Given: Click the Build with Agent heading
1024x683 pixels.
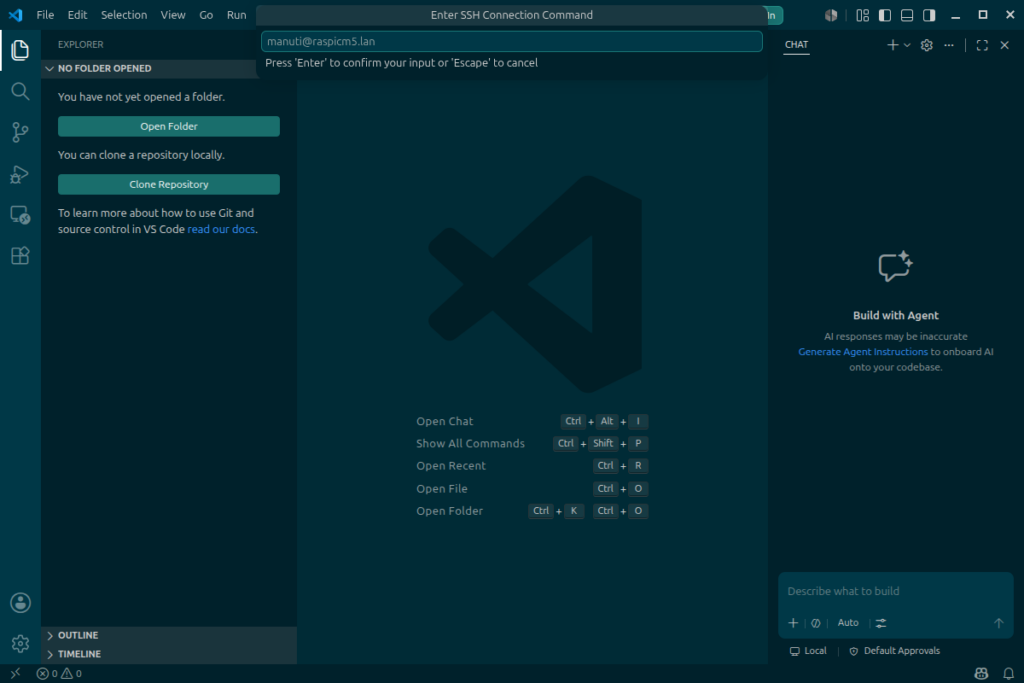Looking at the screenshot, I should pyautogui.click(x=895, y=315).
